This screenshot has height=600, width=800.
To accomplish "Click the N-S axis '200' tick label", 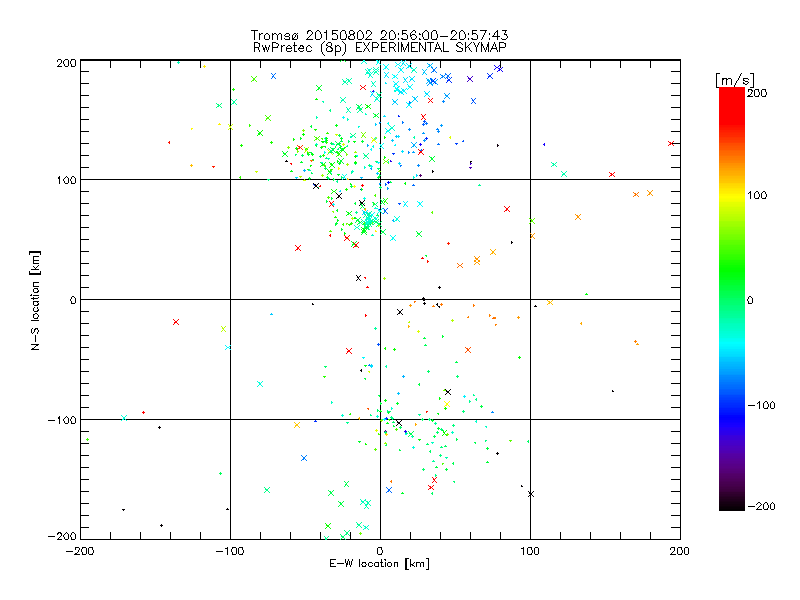I will [66, 63].
